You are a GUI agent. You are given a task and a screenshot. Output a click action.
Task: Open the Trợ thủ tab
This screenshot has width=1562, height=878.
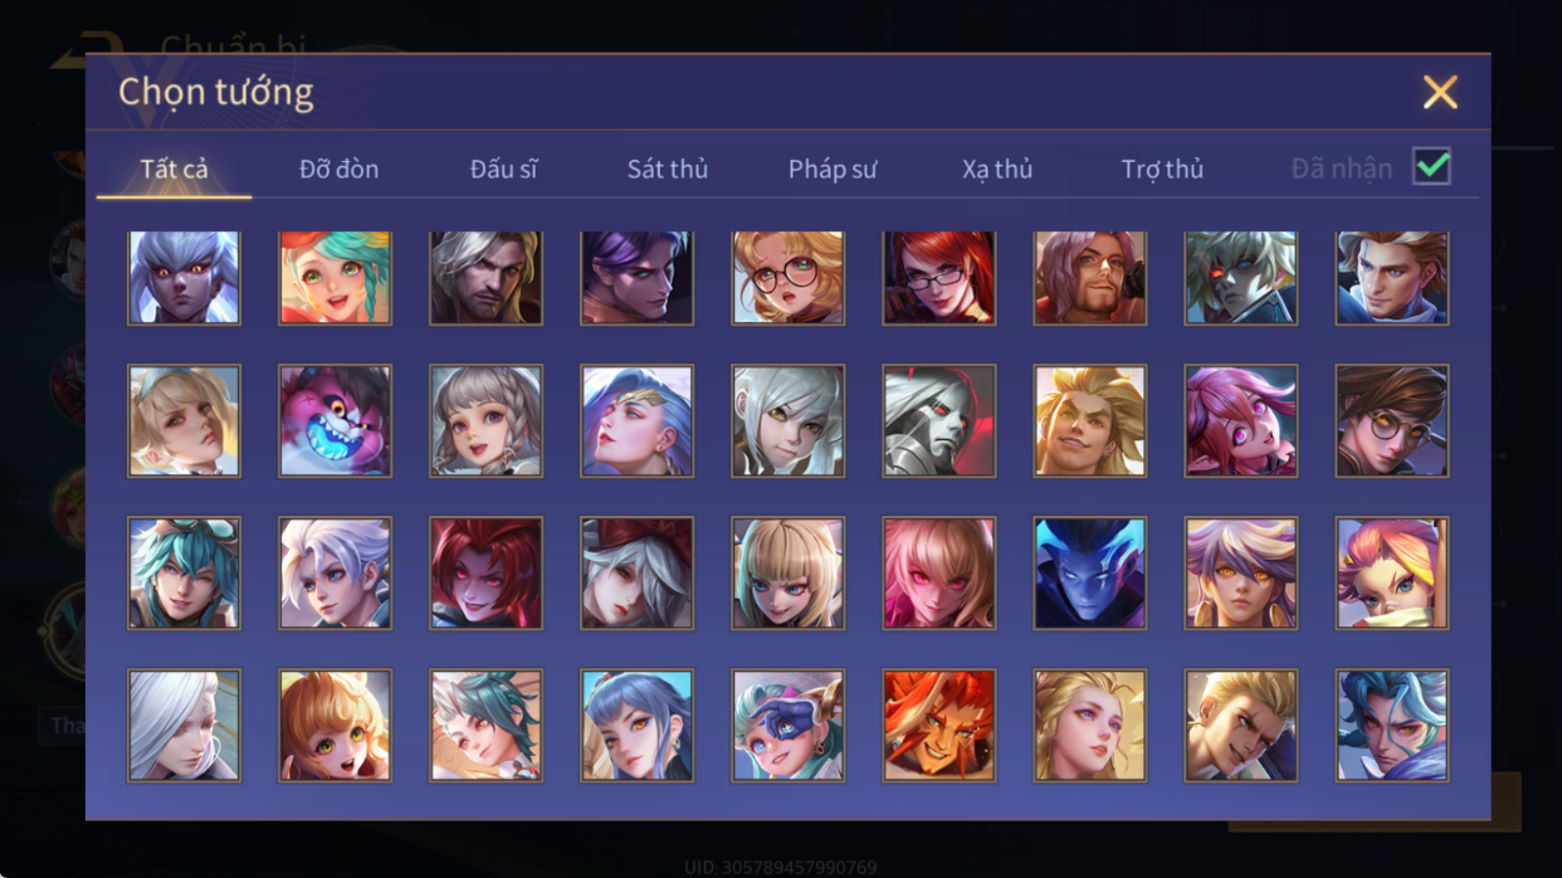click(x=1162, y=169)
